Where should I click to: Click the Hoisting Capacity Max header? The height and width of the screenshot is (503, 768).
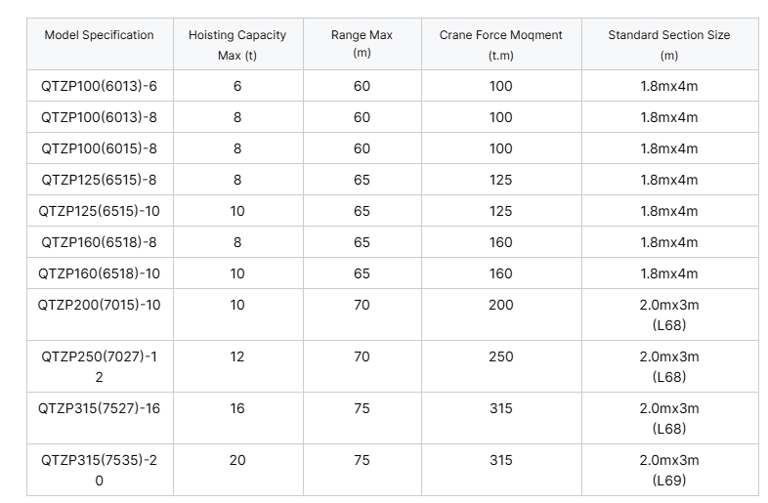tap(237, 45)
